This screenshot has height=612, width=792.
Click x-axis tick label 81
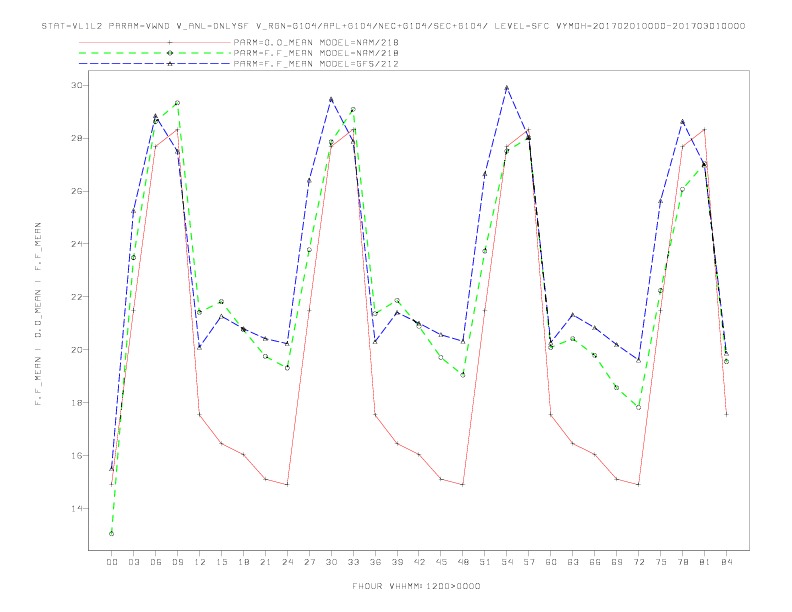pos(705,562)
